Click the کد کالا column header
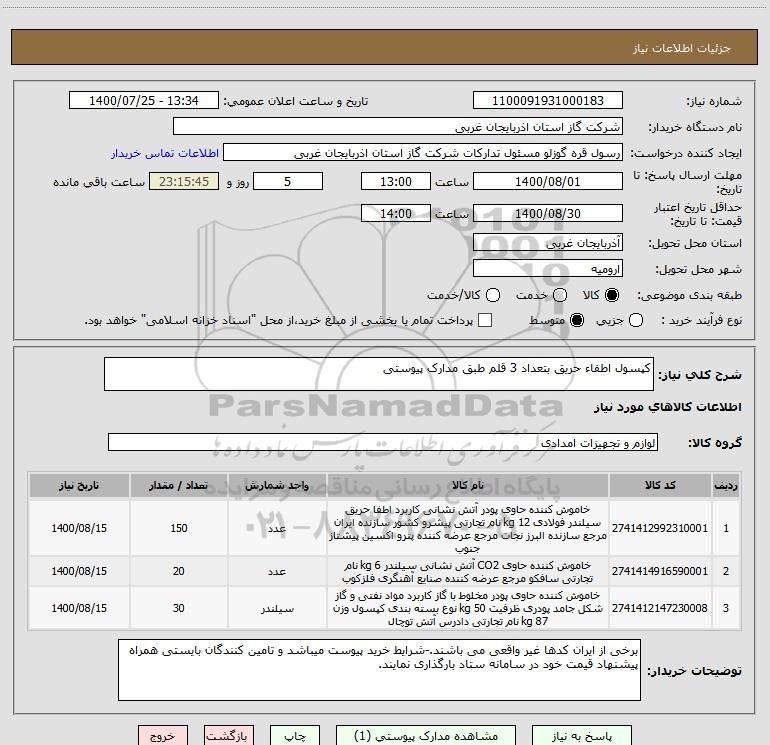The image size is (770, 745). tap(660, 486)
